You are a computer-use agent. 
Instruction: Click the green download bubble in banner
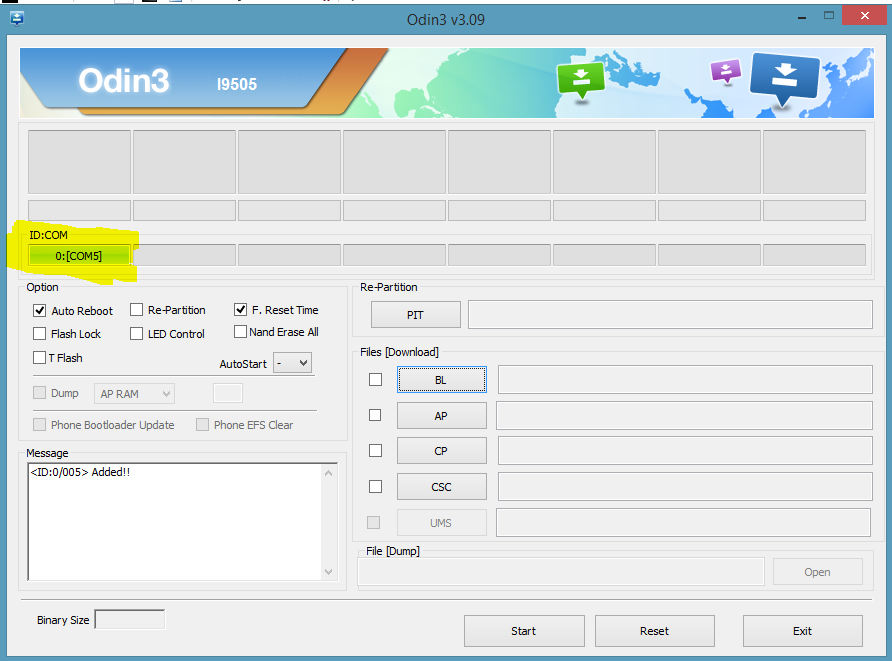click(581, 81)
